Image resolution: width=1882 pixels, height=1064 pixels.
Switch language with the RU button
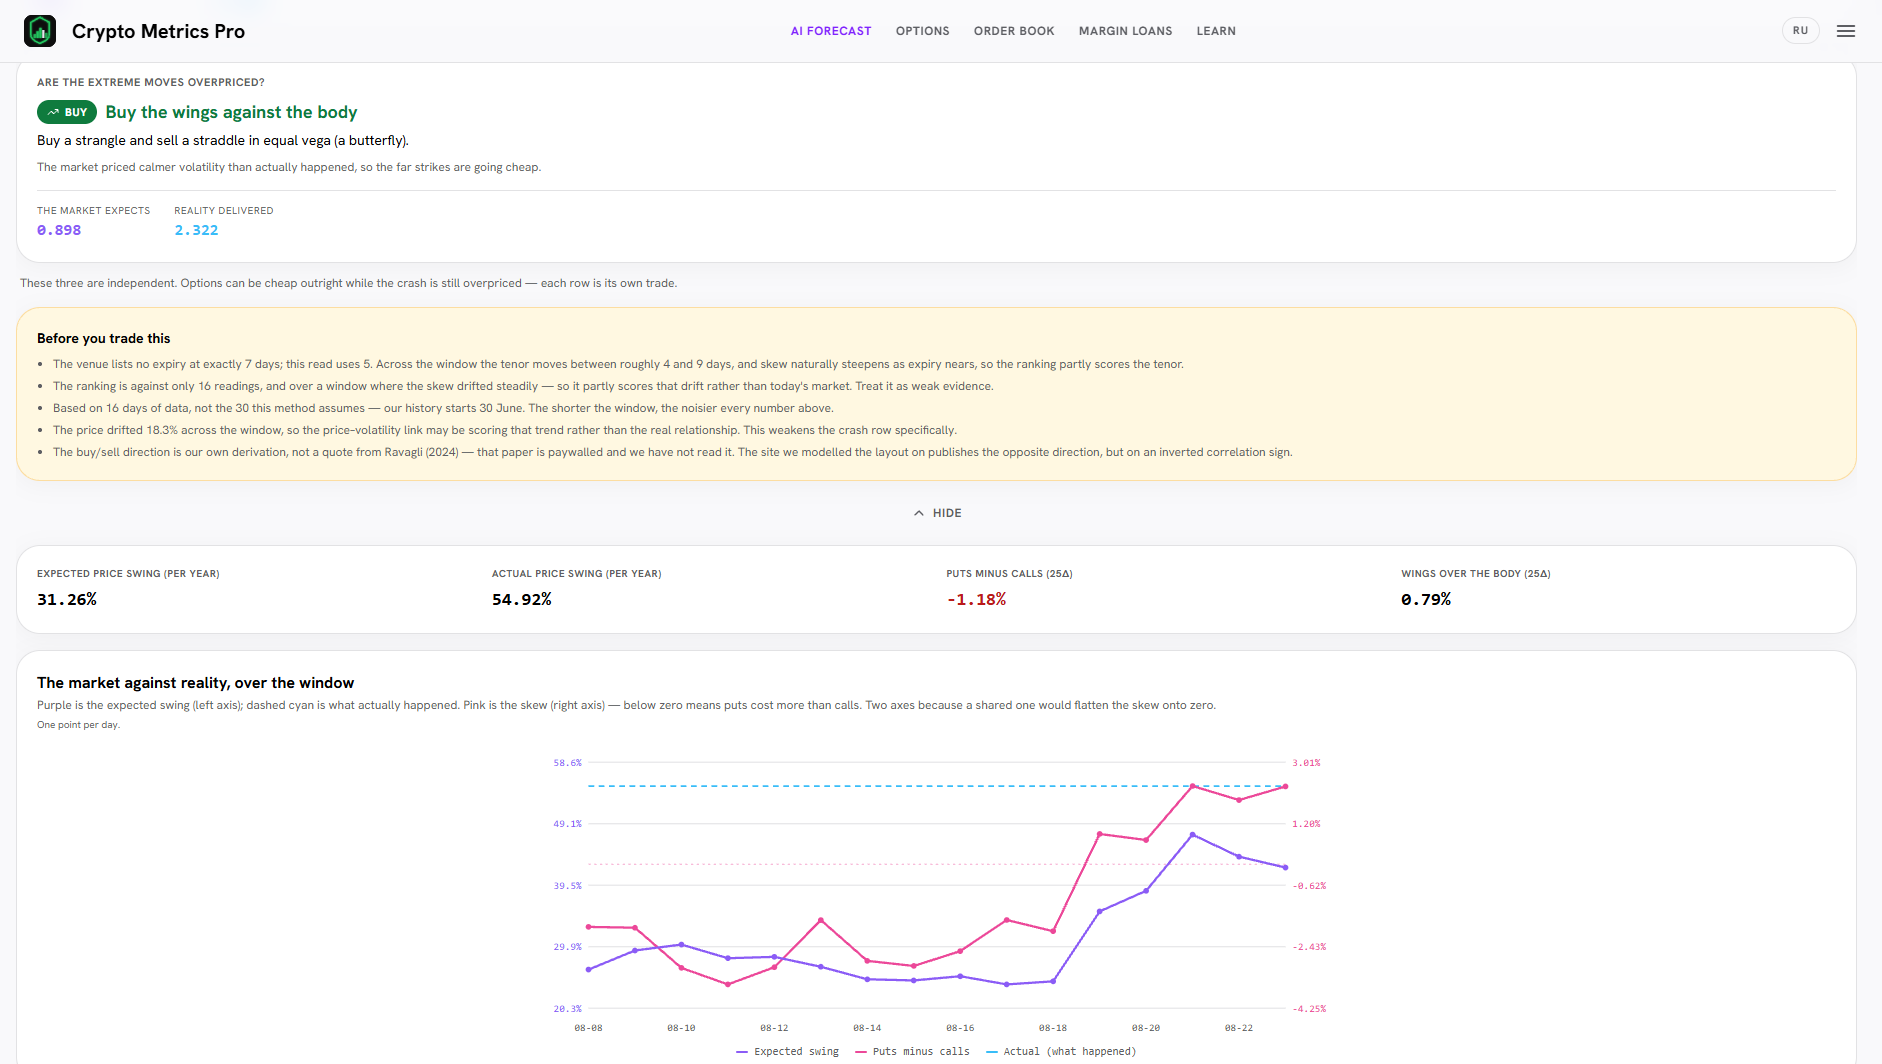click(1800, 31)
